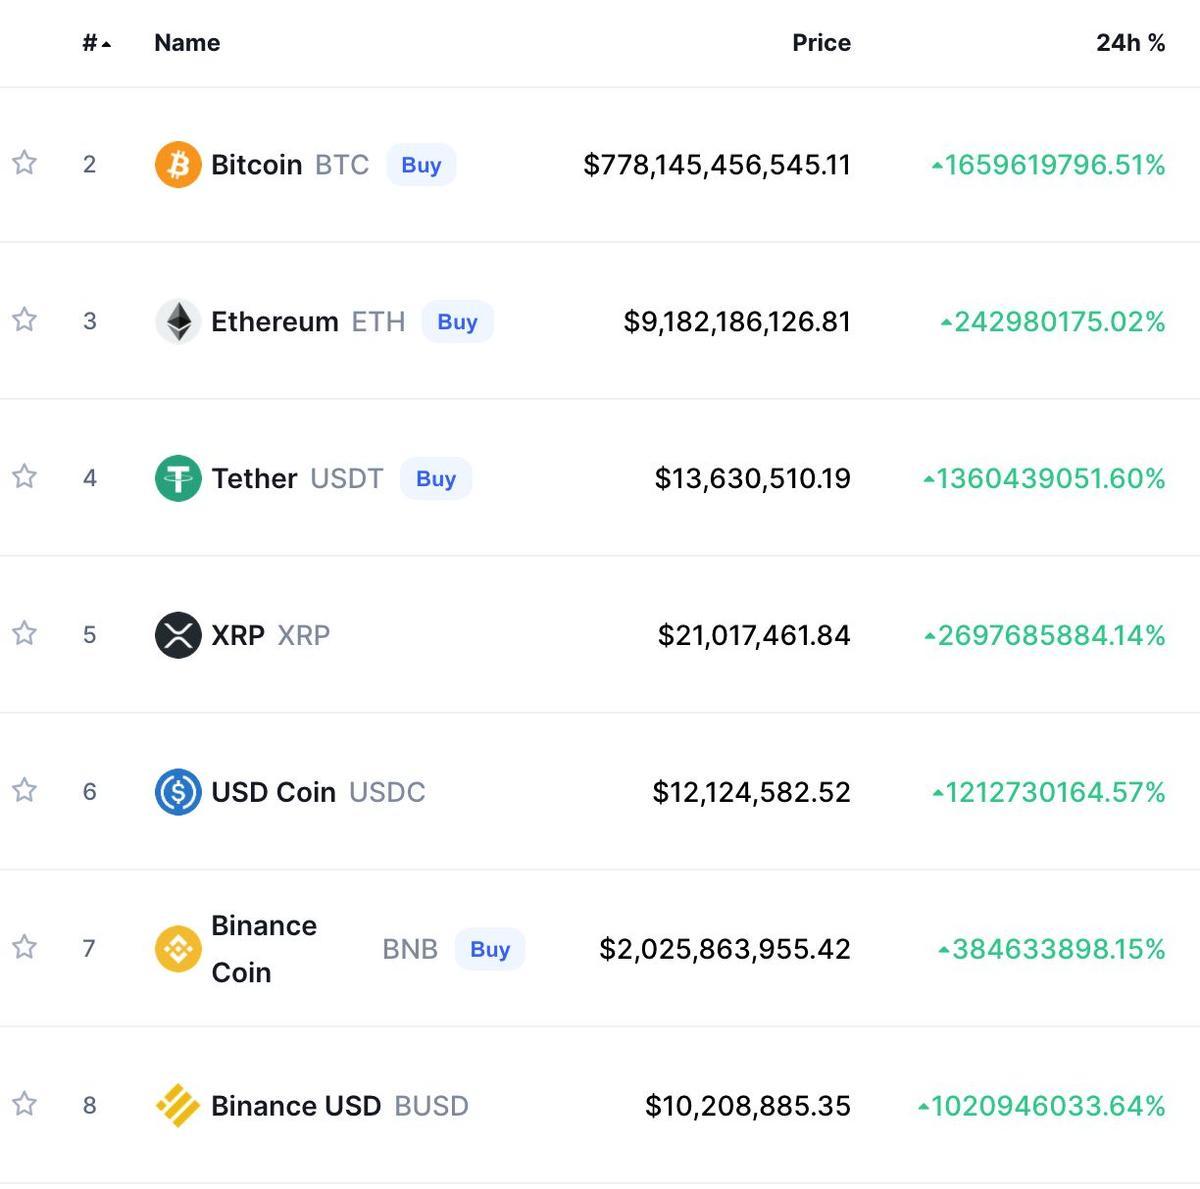Select the Binance Coin logo icon

(178, 948)
